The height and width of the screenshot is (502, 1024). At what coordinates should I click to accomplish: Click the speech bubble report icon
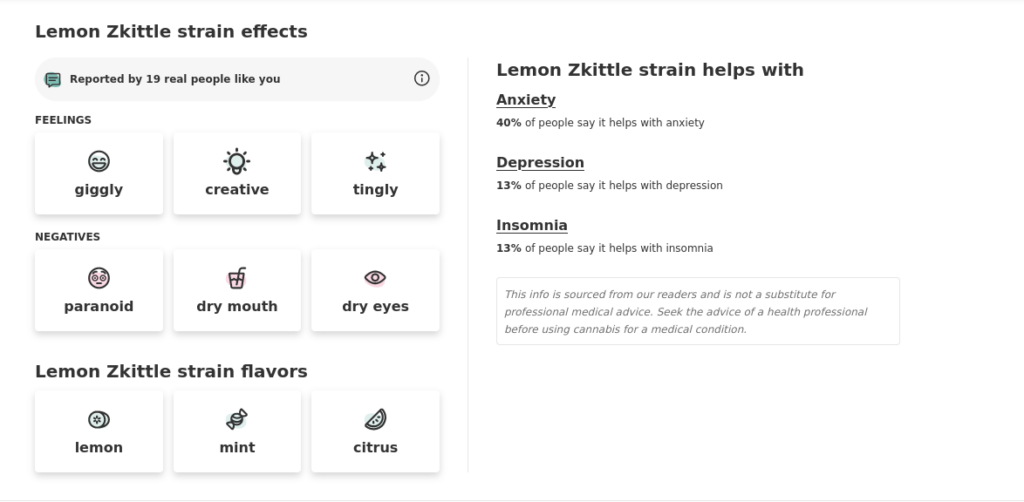(x=53, y=80)
